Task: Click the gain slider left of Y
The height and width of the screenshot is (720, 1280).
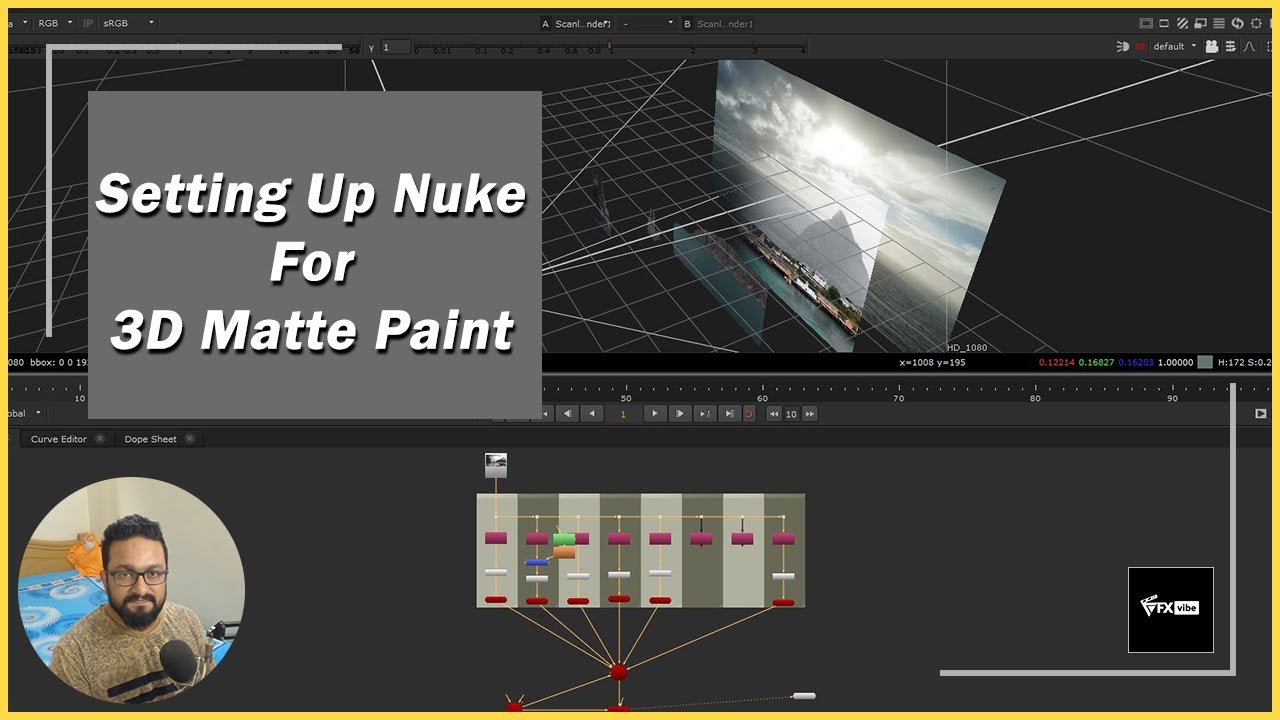Action: [184, 48]
